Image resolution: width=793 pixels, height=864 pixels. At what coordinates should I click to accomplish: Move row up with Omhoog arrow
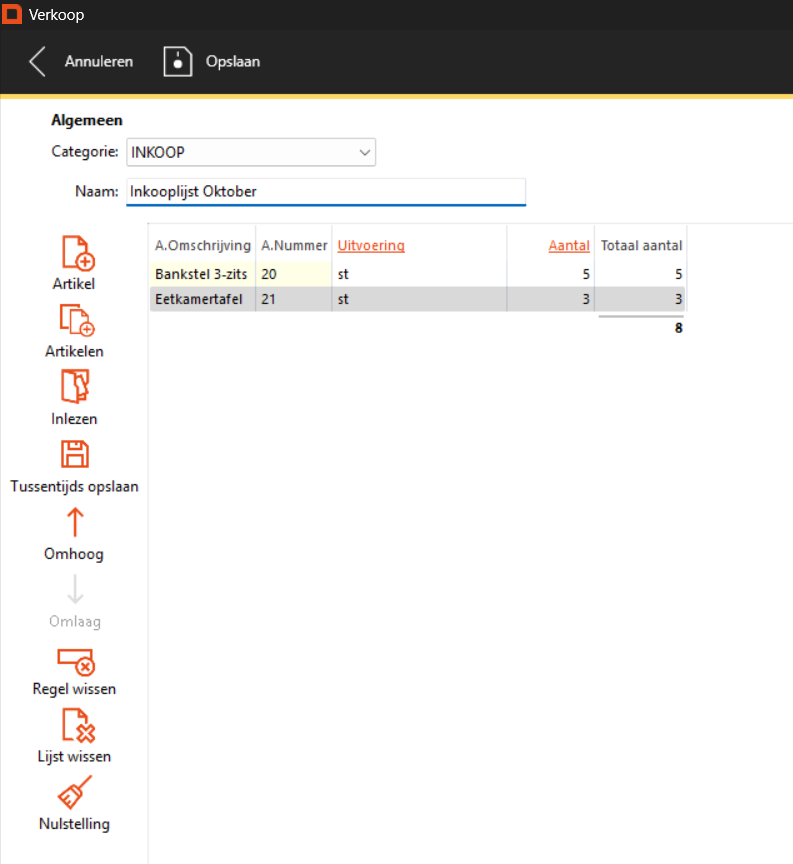[x=74, y=522]
